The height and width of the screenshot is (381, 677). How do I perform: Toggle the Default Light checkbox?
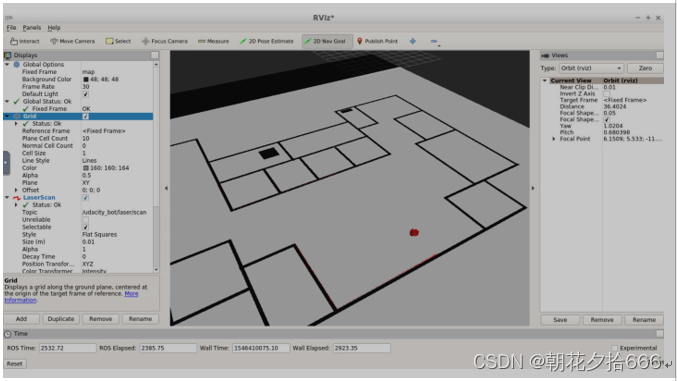pos(85,94)
